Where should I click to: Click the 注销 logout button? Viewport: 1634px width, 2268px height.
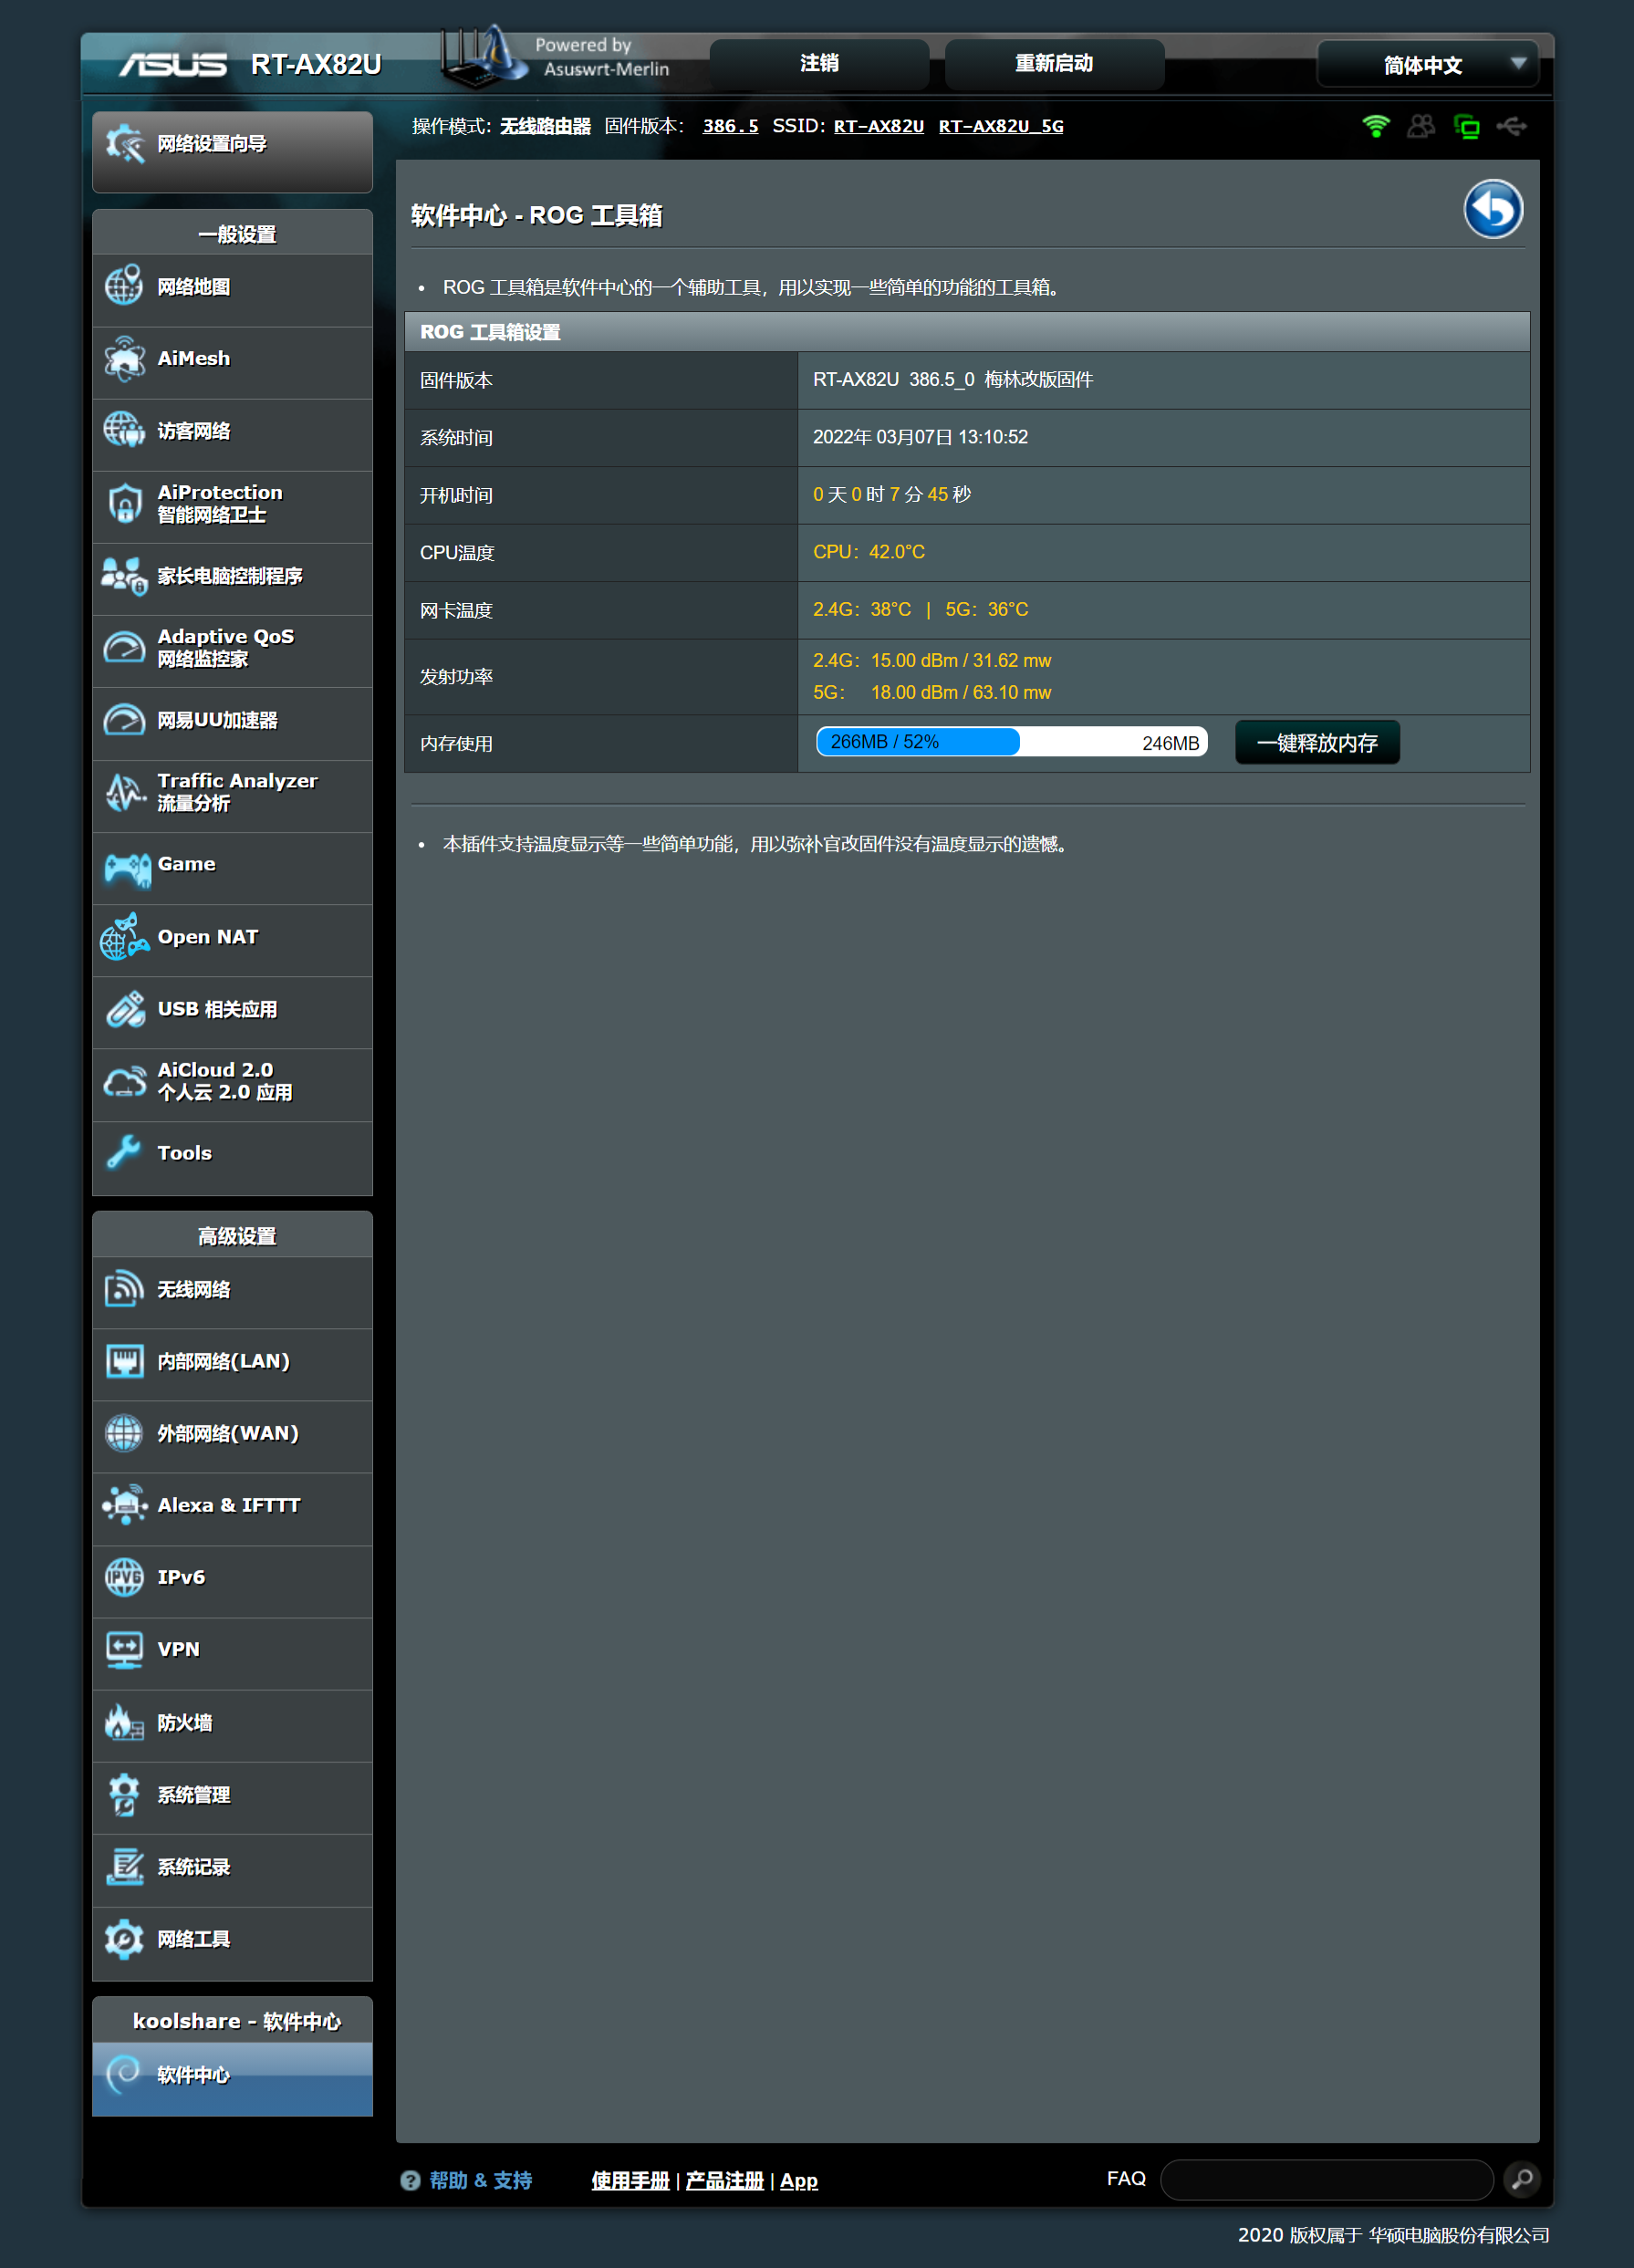pos(819,64)
